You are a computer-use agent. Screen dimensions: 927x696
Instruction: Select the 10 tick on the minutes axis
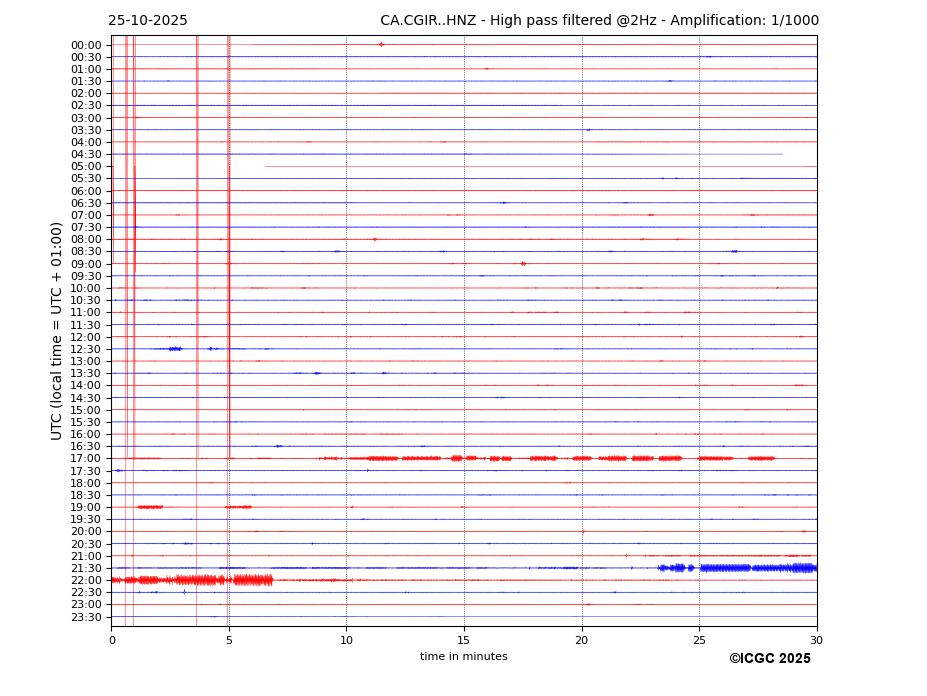click(346, 639)
